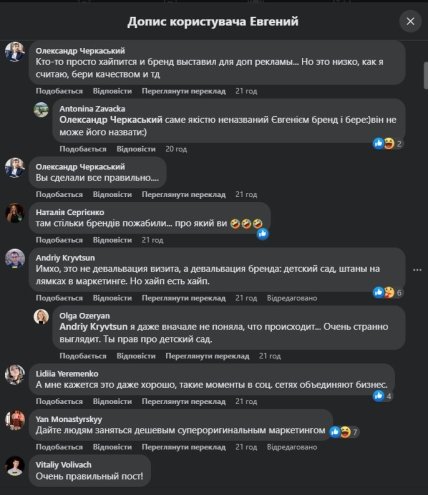
Task: View reactions on Yan Monastyrskyy's comment
Action: point(344,432)
